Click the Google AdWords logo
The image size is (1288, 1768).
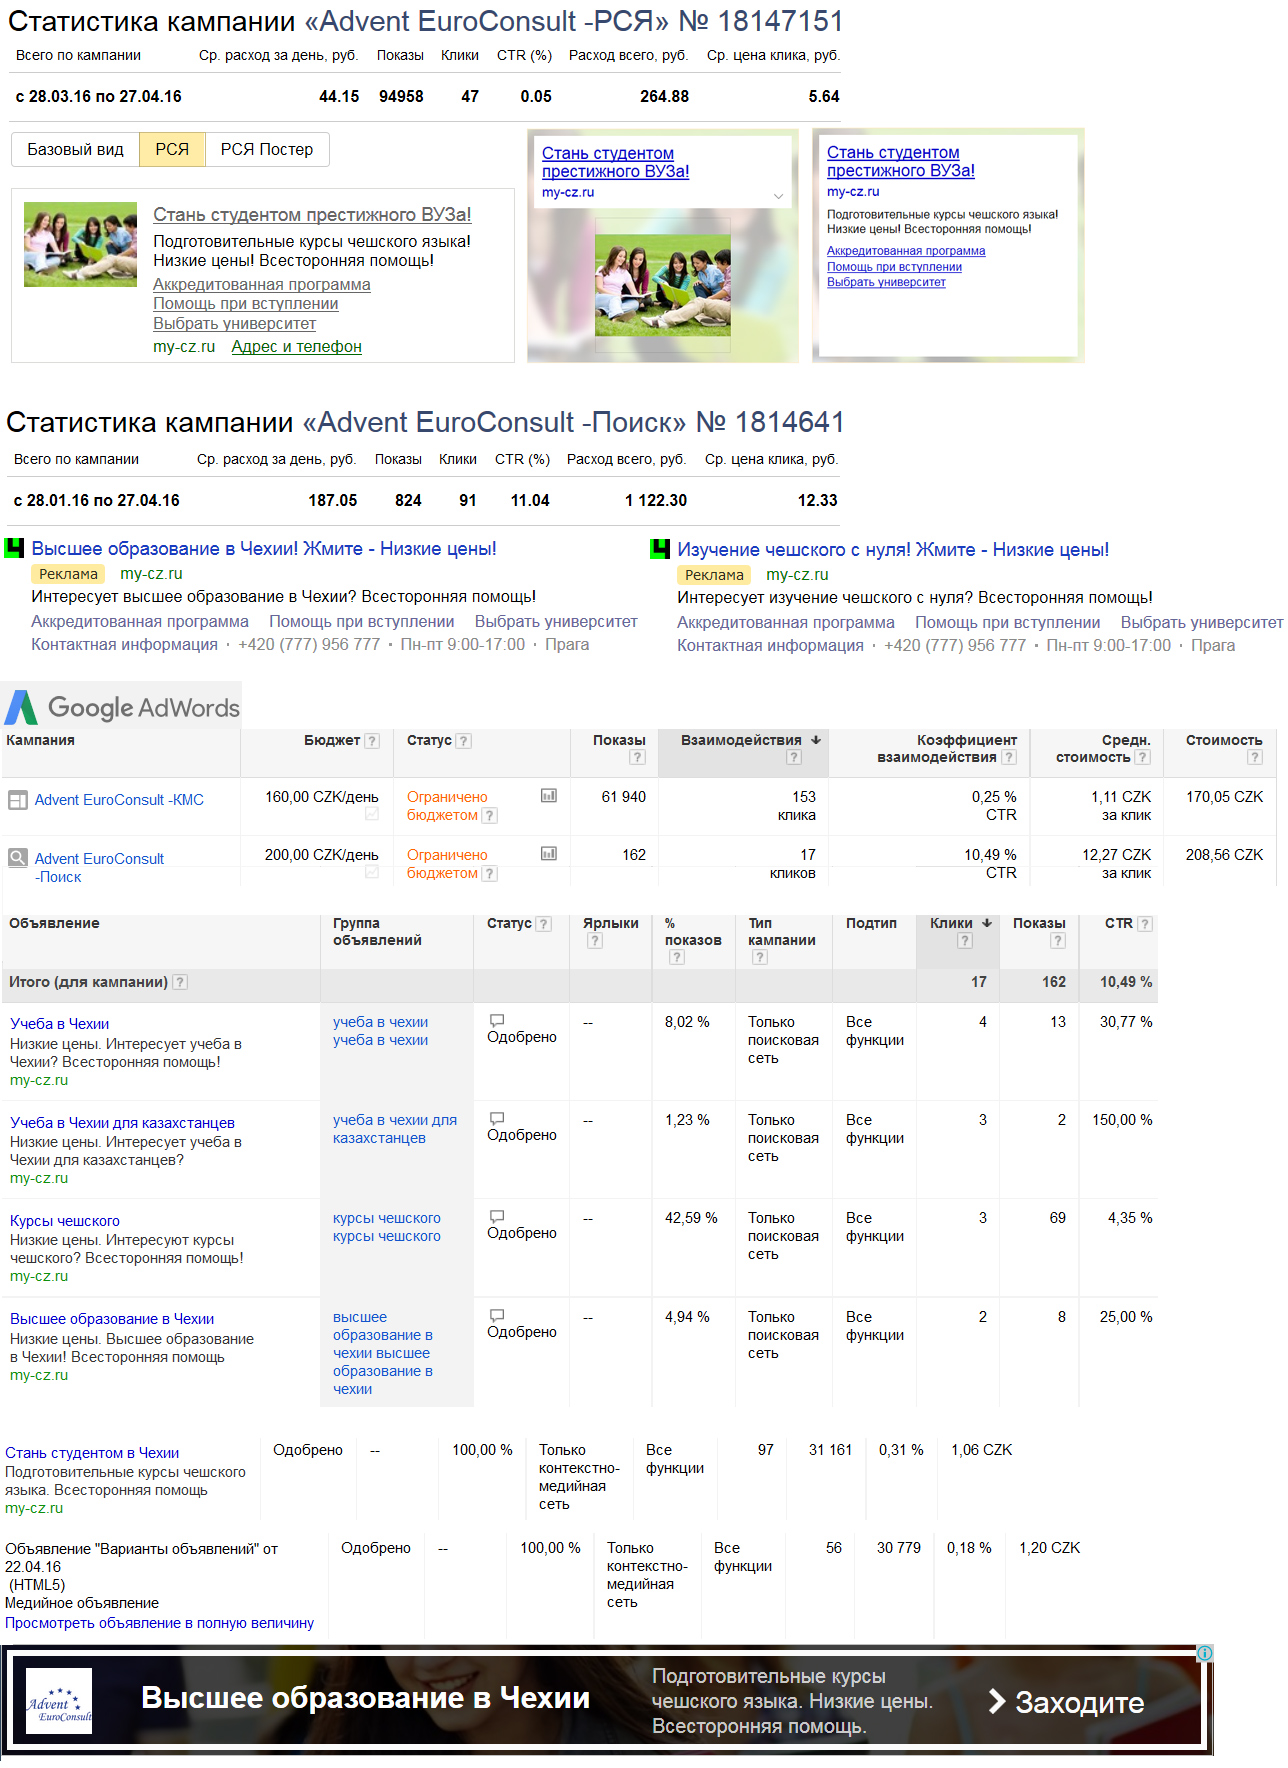click(122, 707)
